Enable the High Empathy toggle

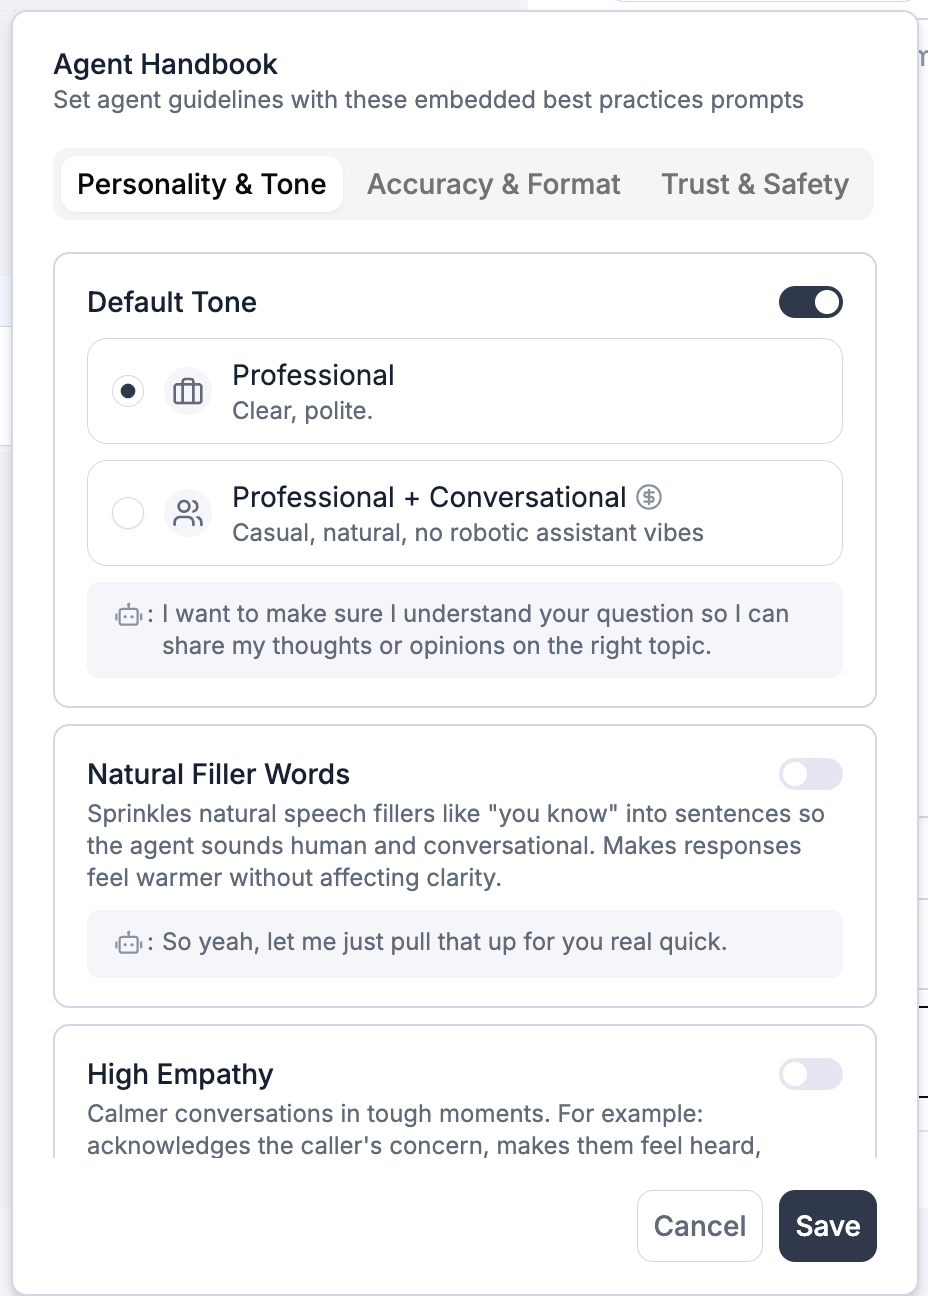tap(811, 1074)
